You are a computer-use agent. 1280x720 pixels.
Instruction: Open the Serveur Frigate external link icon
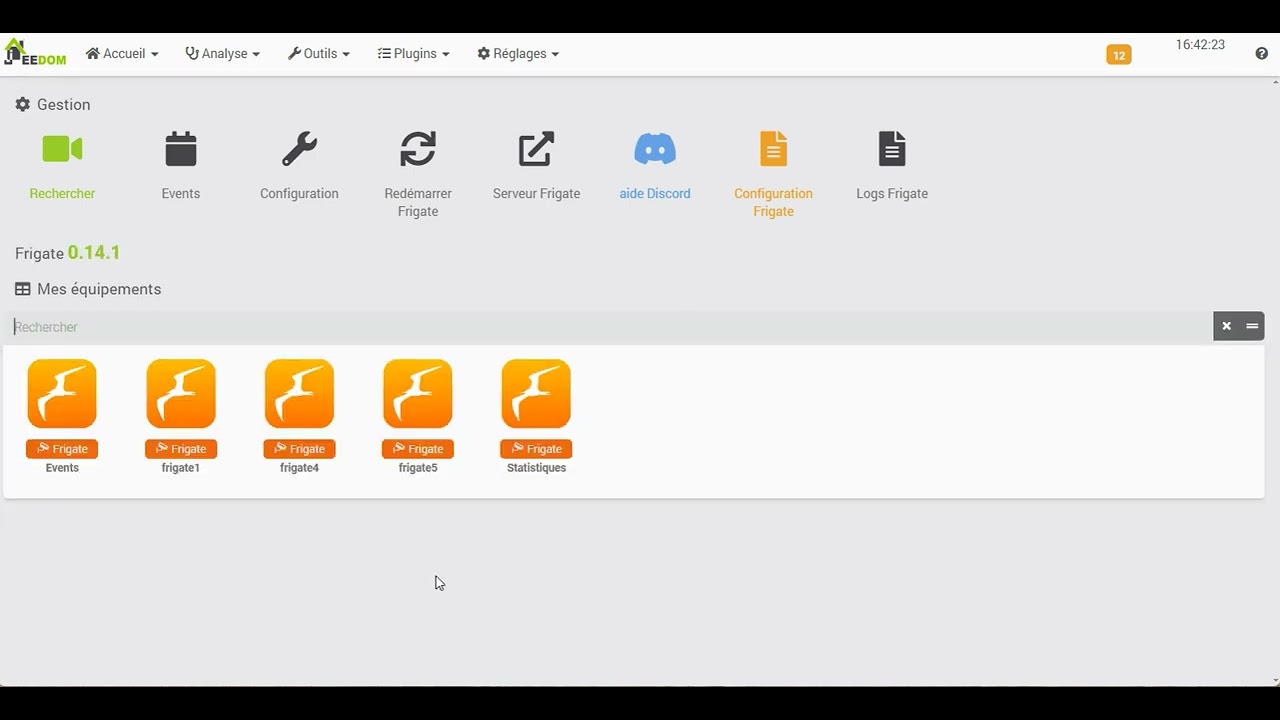(536, 149)
